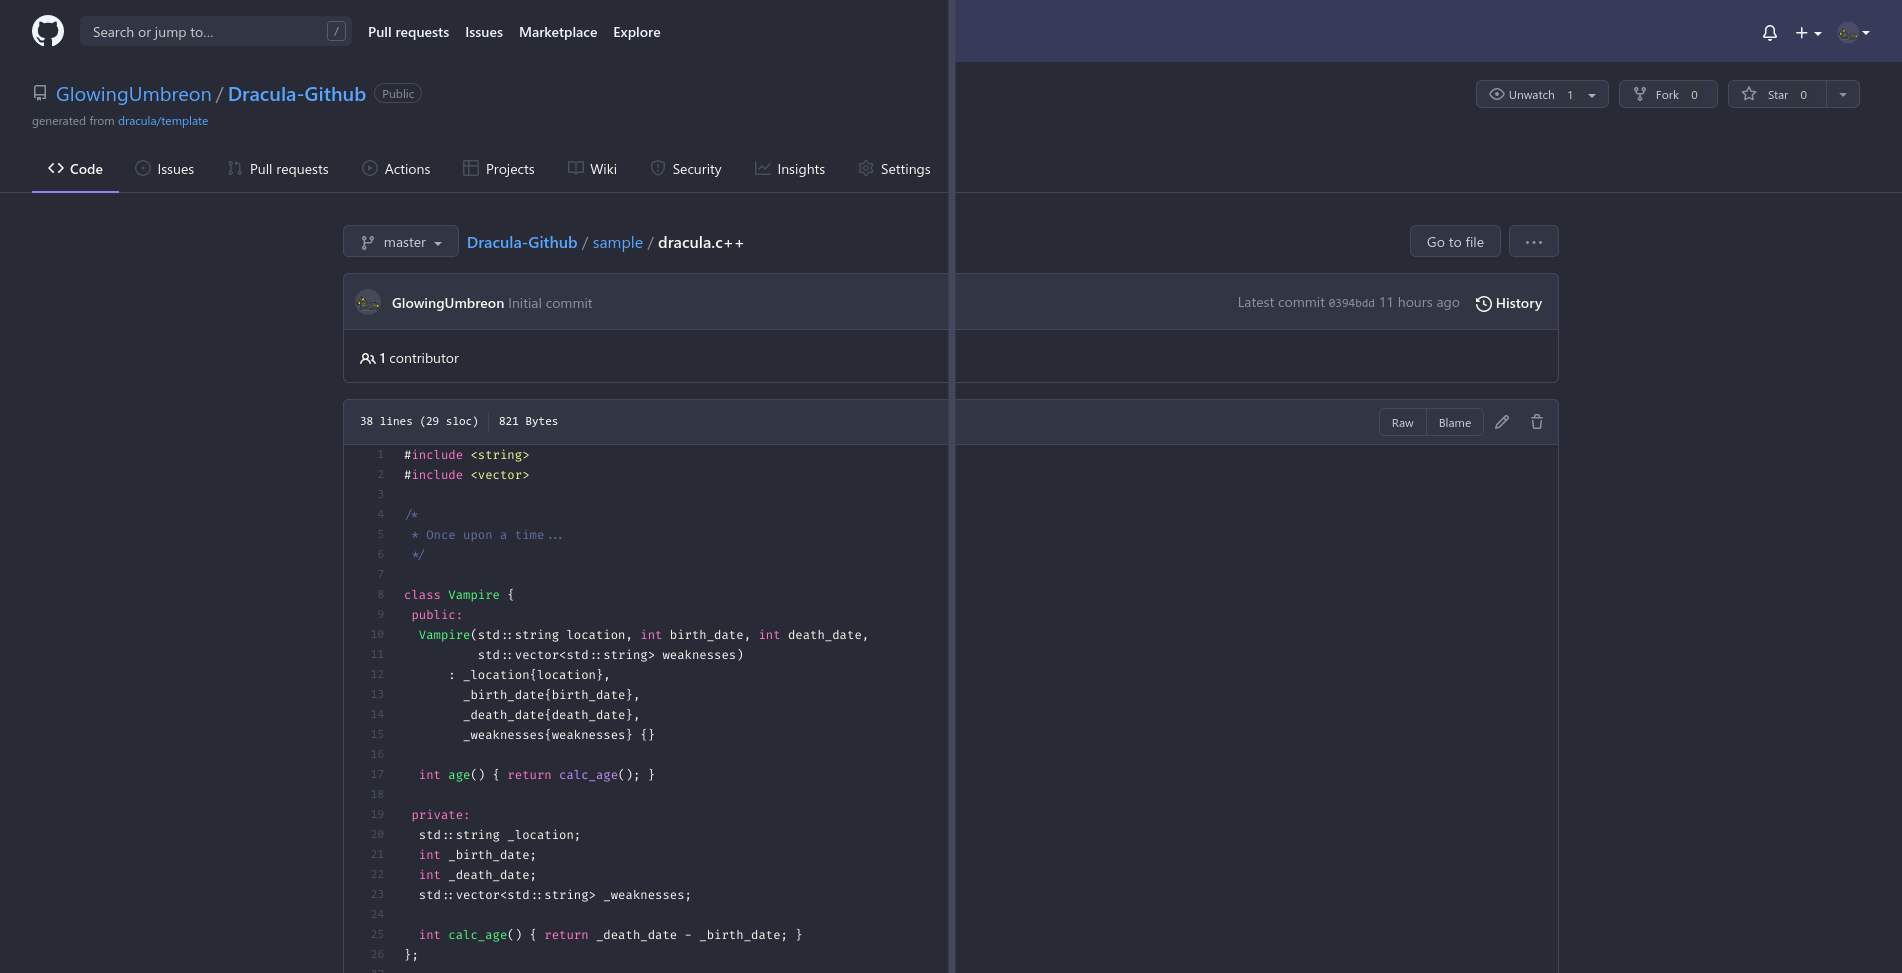
Task: Delete the file using the trash icon
Action: 1536,422
